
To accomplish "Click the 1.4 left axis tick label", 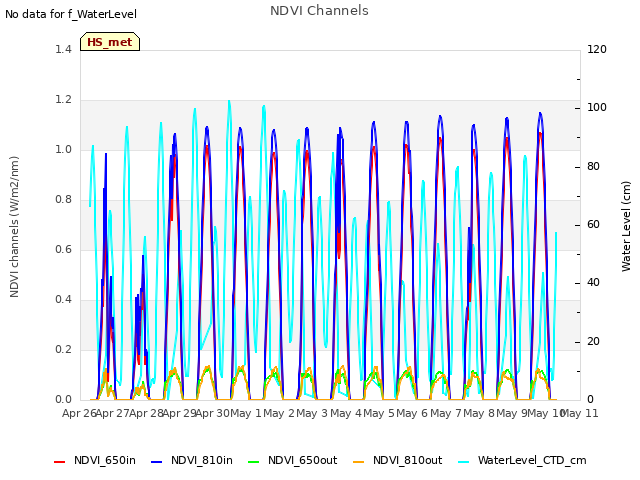I will (x=63, y=49).
